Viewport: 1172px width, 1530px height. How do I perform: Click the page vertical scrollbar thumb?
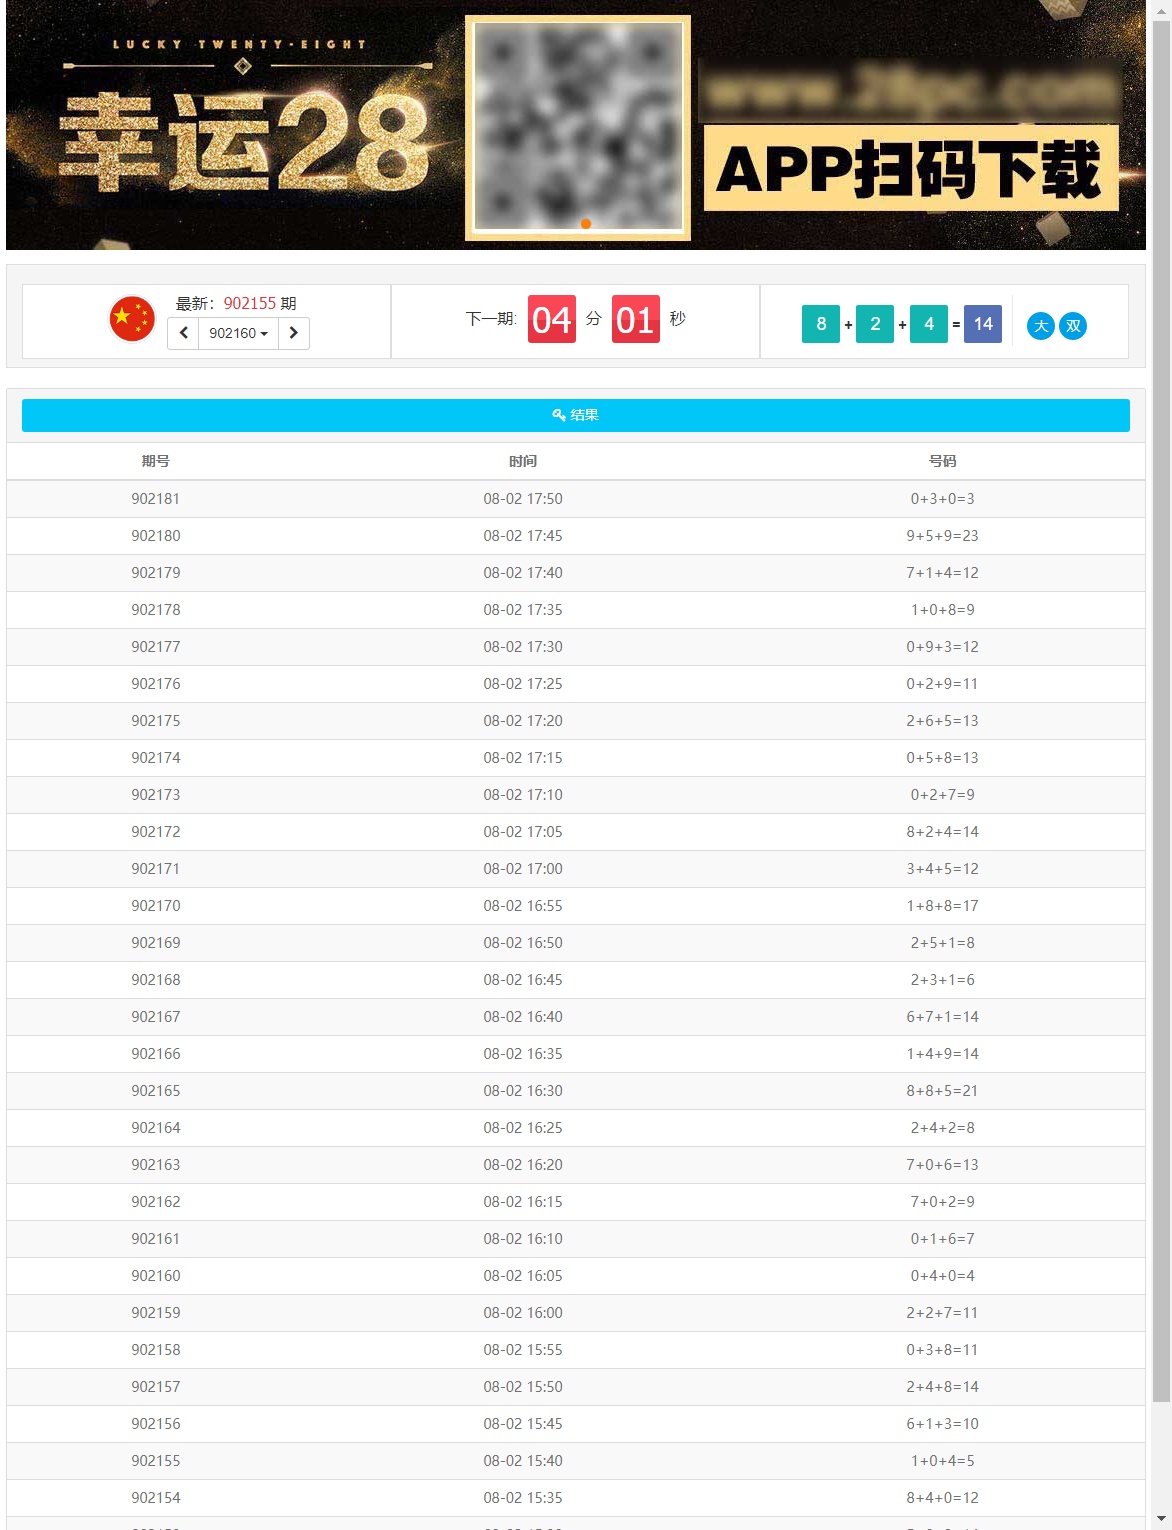pos(1161,710)
